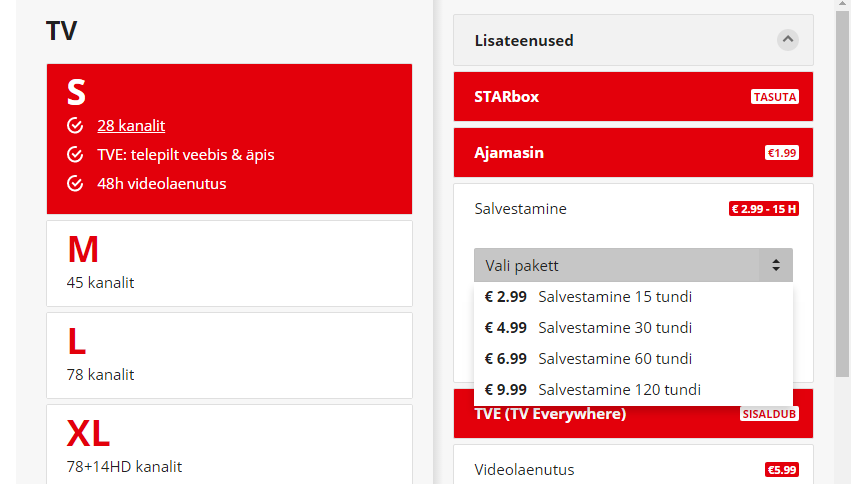Pick Salvestamine 60 tundi for €6.99
The image size is (857, 484).
[x=633, y=359]
